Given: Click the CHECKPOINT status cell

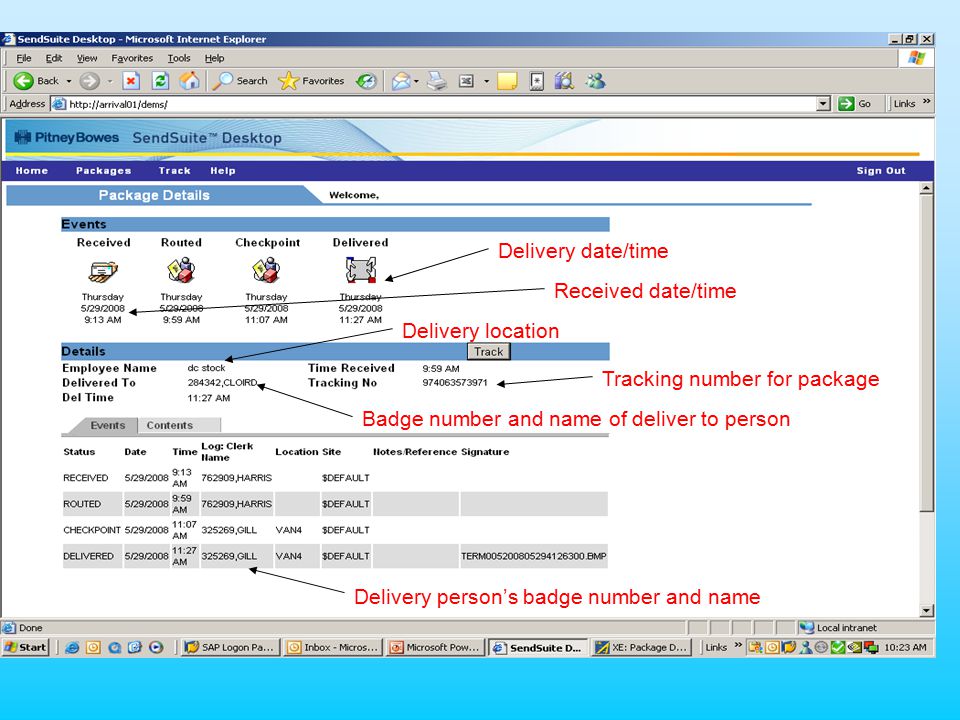Looking at the screenshot, I should pos(92,530).
